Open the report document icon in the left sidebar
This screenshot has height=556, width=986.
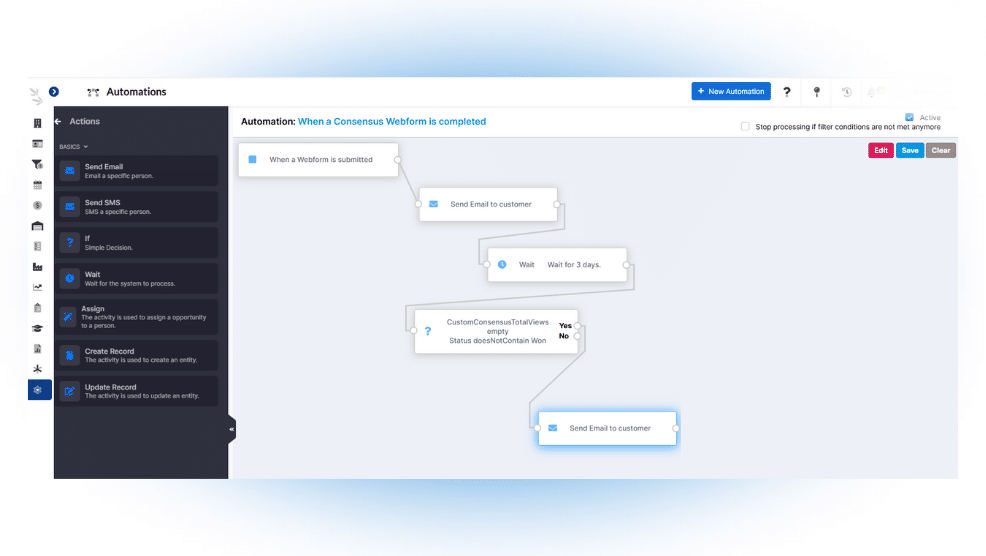click(x=38, y=348)
